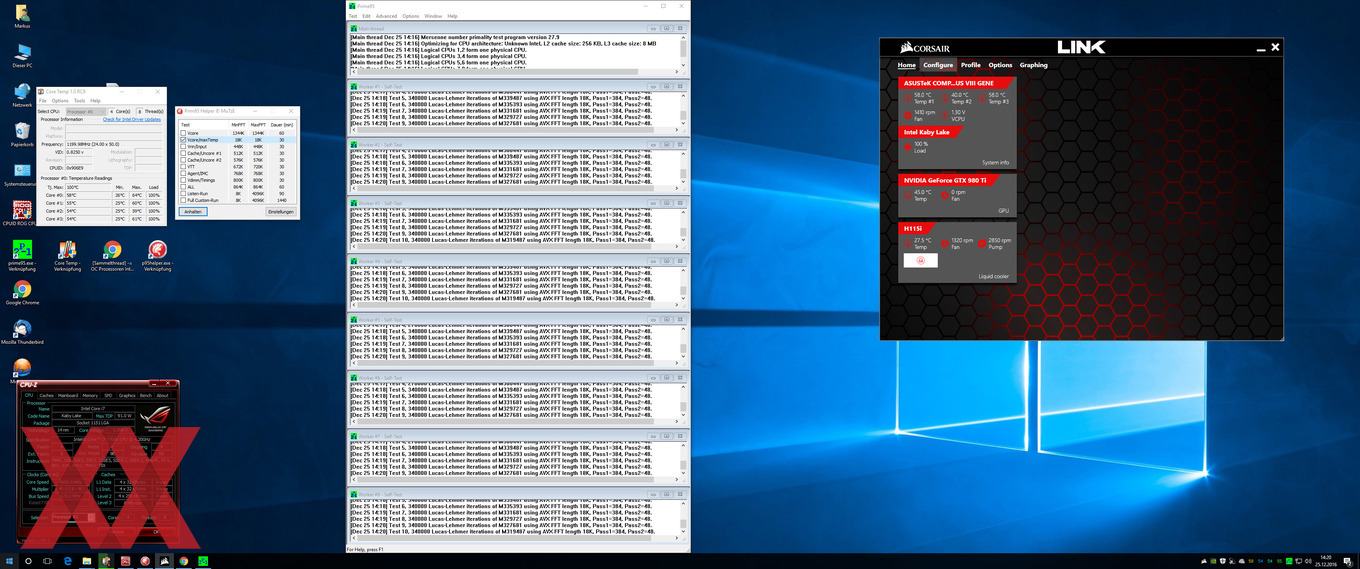
Task: Open the Edit menu in Prime95
Action: (x=366, y=16)
